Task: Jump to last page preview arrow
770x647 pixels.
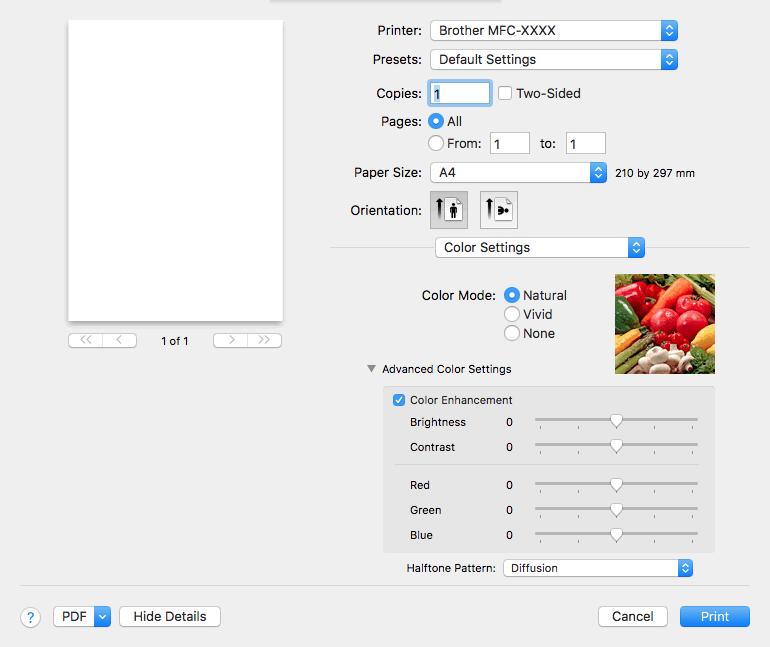Action: click(264, 340)
